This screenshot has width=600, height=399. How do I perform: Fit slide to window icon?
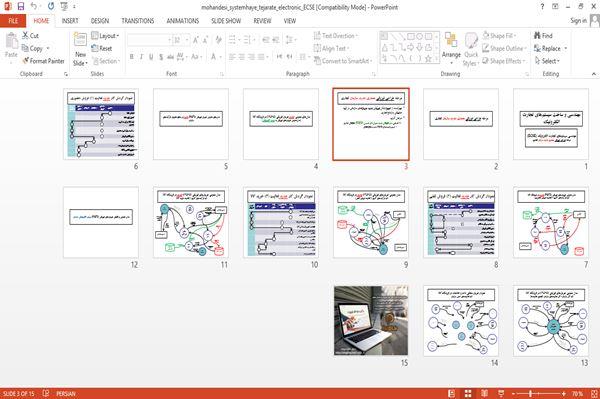(594, 393)
